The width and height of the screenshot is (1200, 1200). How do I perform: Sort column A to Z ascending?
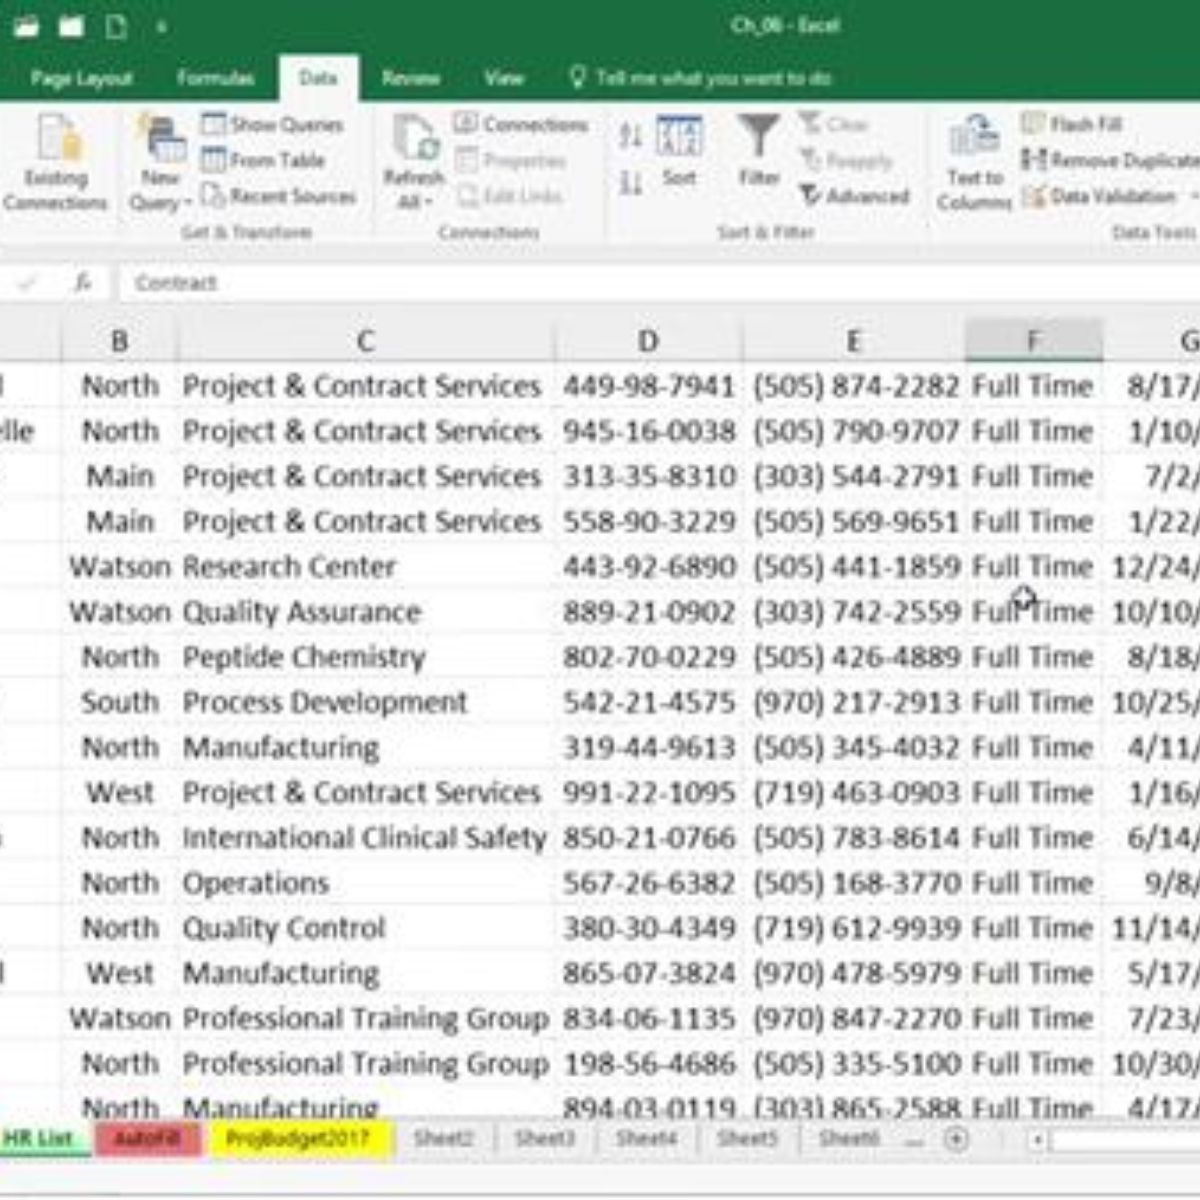(631, 135)
